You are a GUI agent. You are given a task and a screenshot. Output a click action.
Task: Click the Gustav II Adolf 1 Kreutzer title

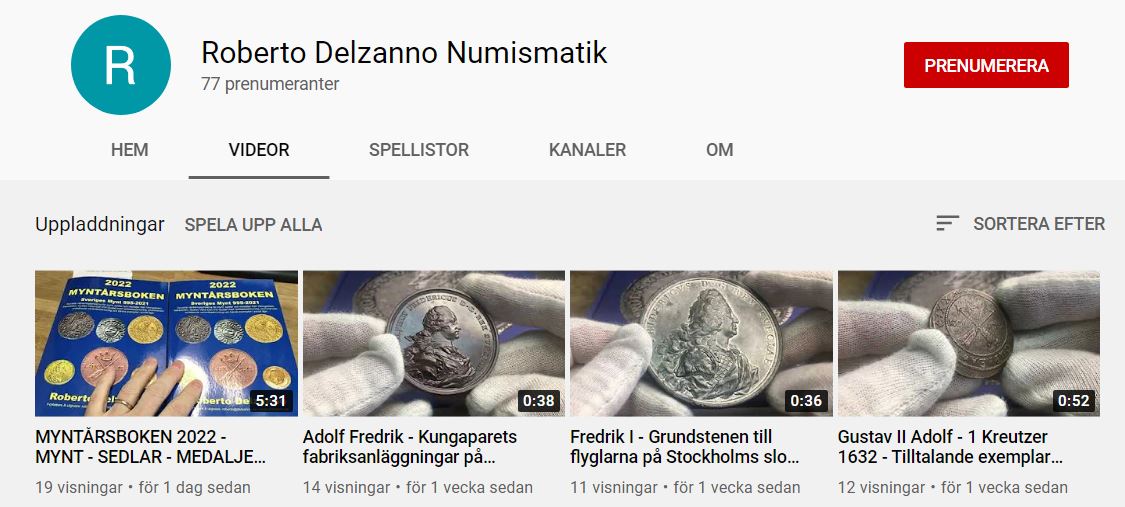point(950,447)
